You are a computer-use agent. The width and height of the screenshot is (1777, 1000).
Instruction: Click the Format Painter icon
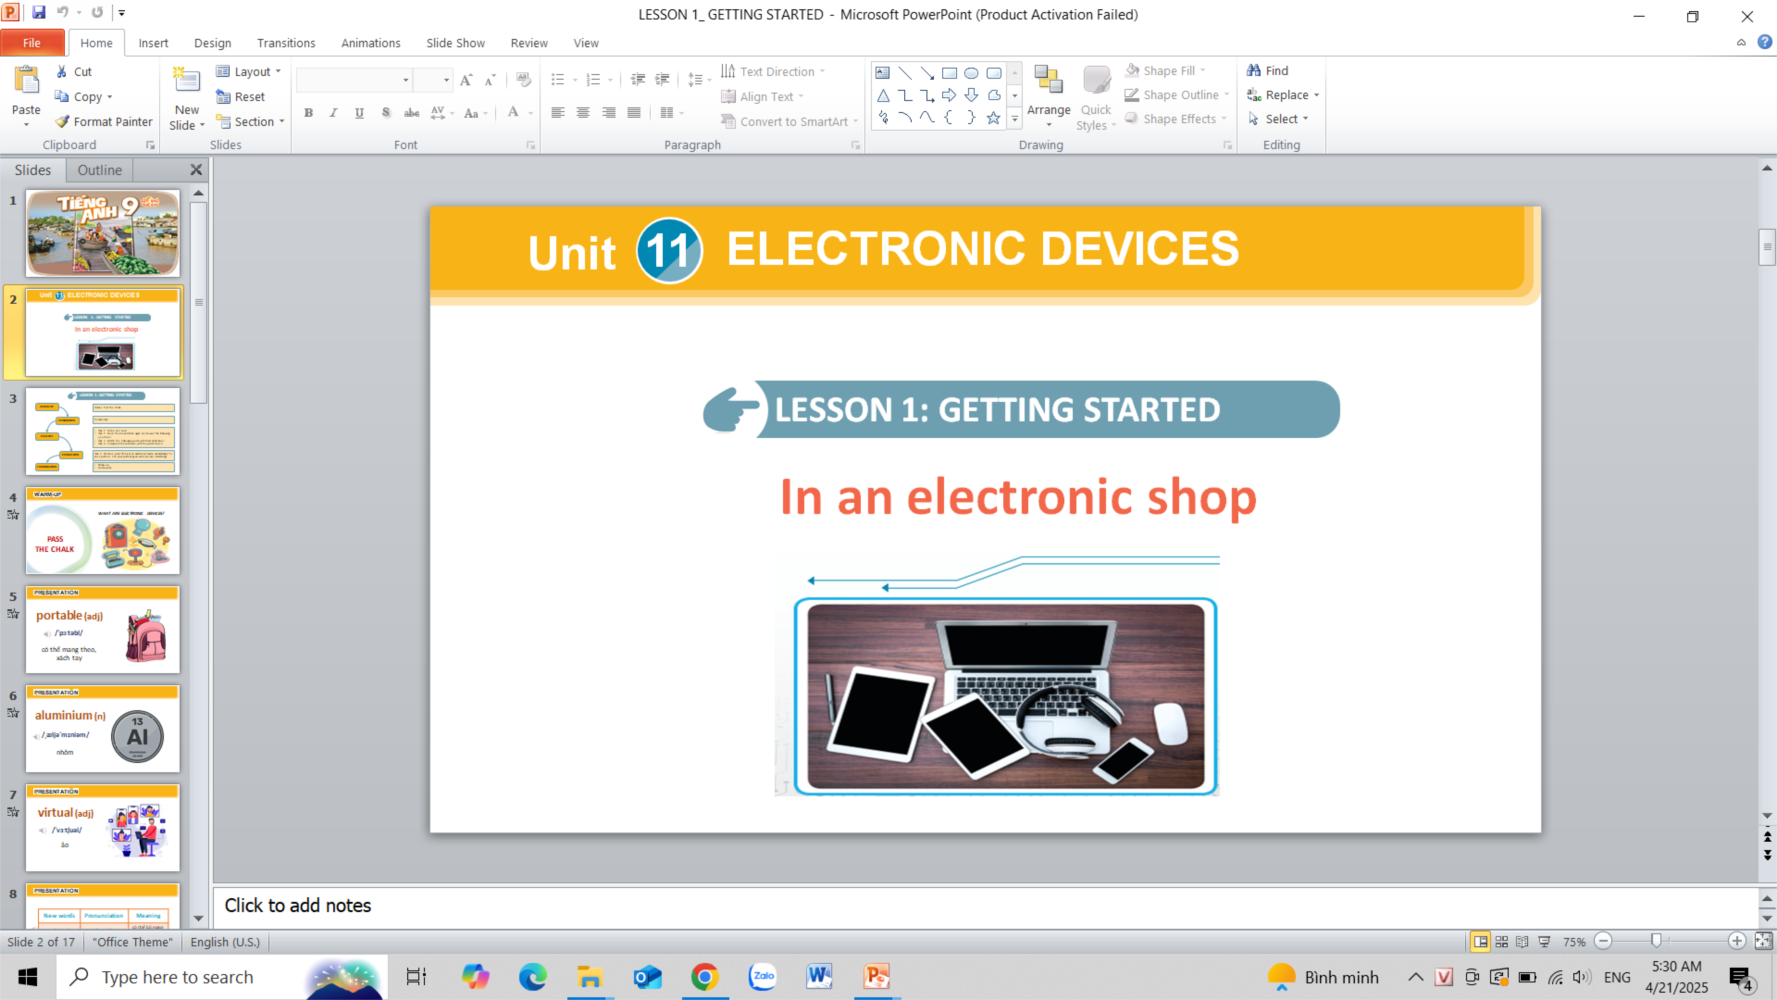coord(63,122)
